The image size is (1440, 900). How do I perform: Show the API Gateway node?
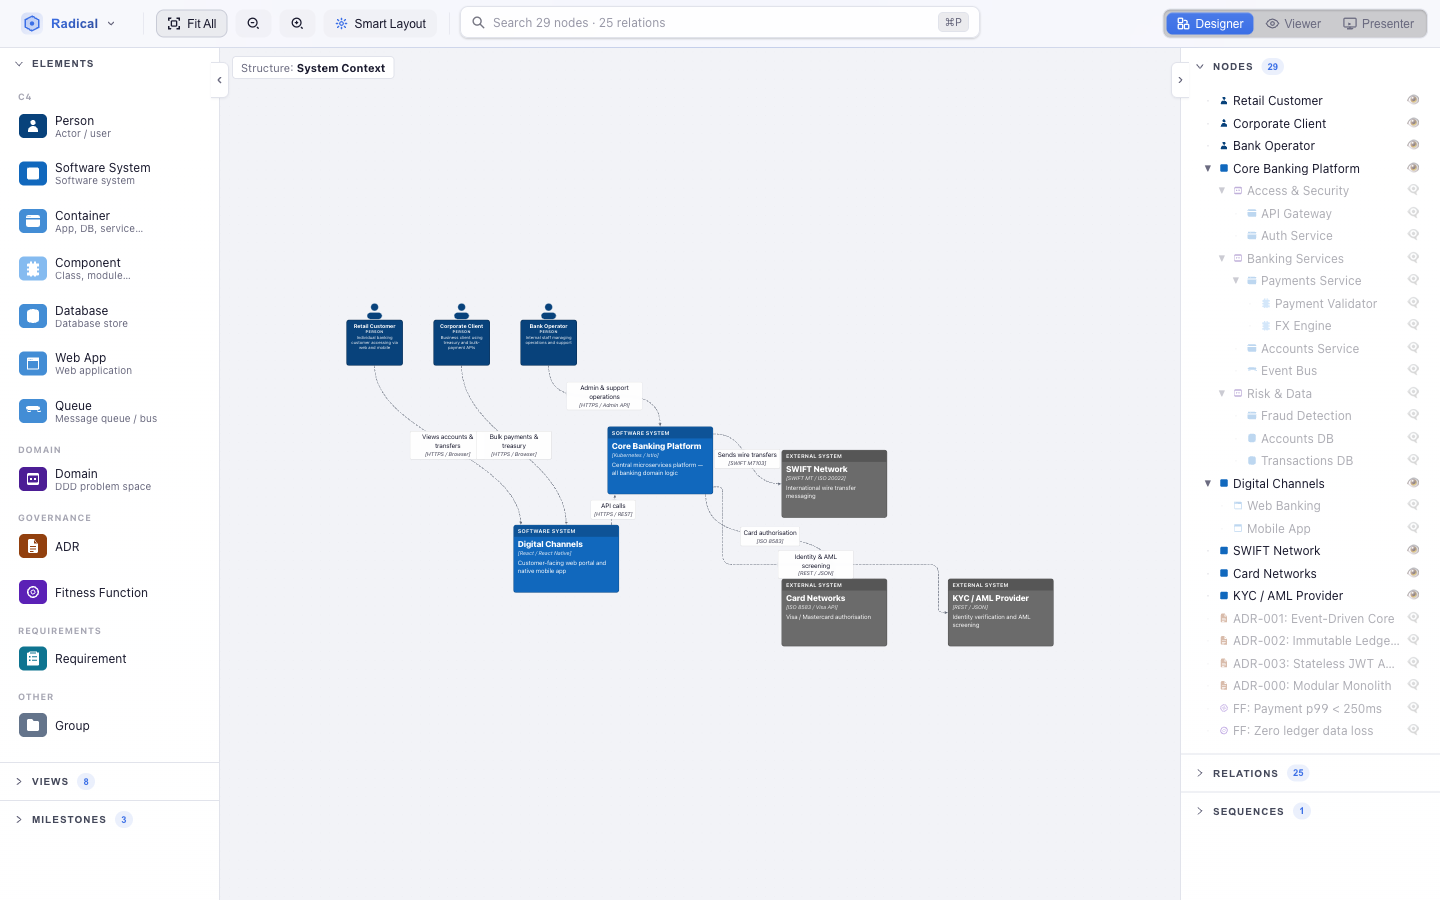[x=1413, y=213]
